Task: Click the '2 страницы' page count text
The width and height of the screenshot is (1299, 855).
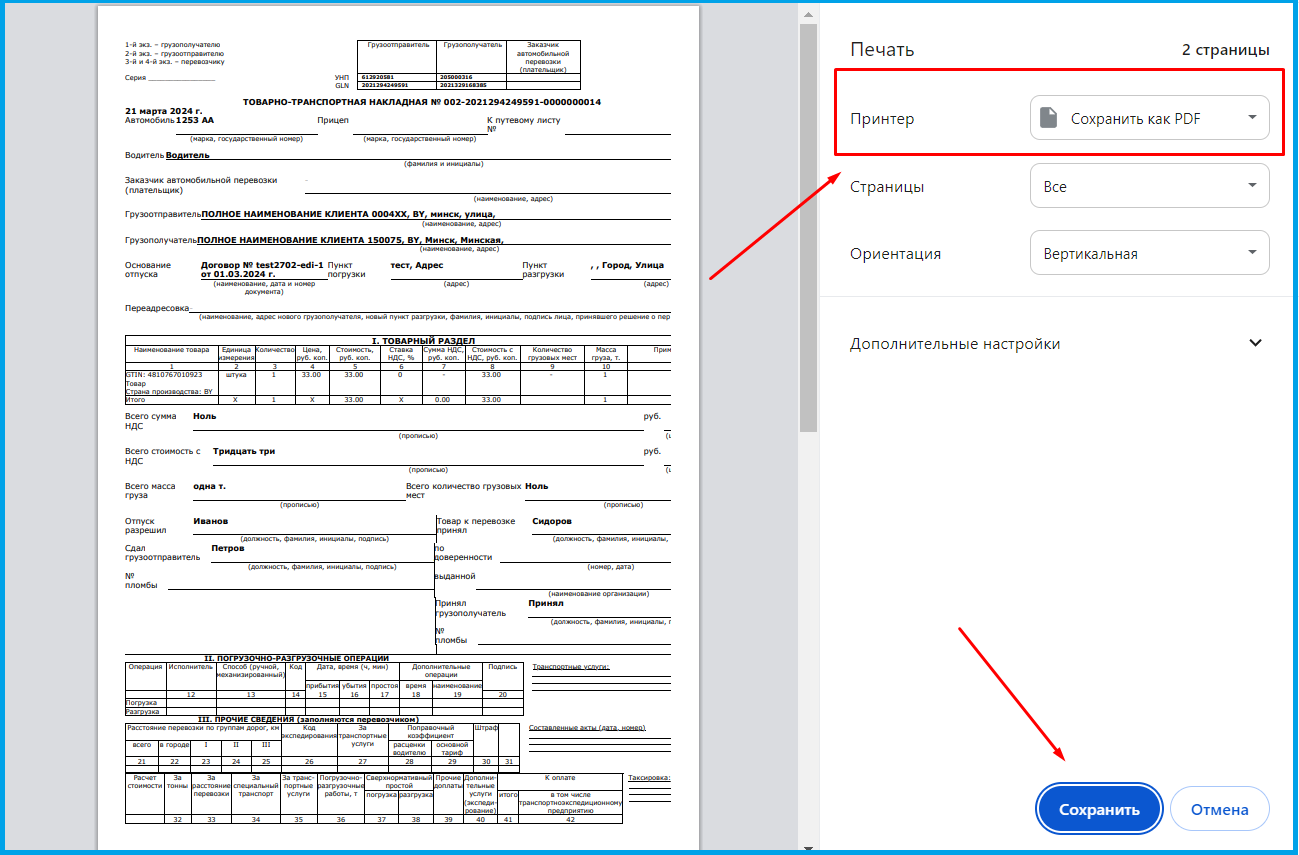Action: point(1226,50)
